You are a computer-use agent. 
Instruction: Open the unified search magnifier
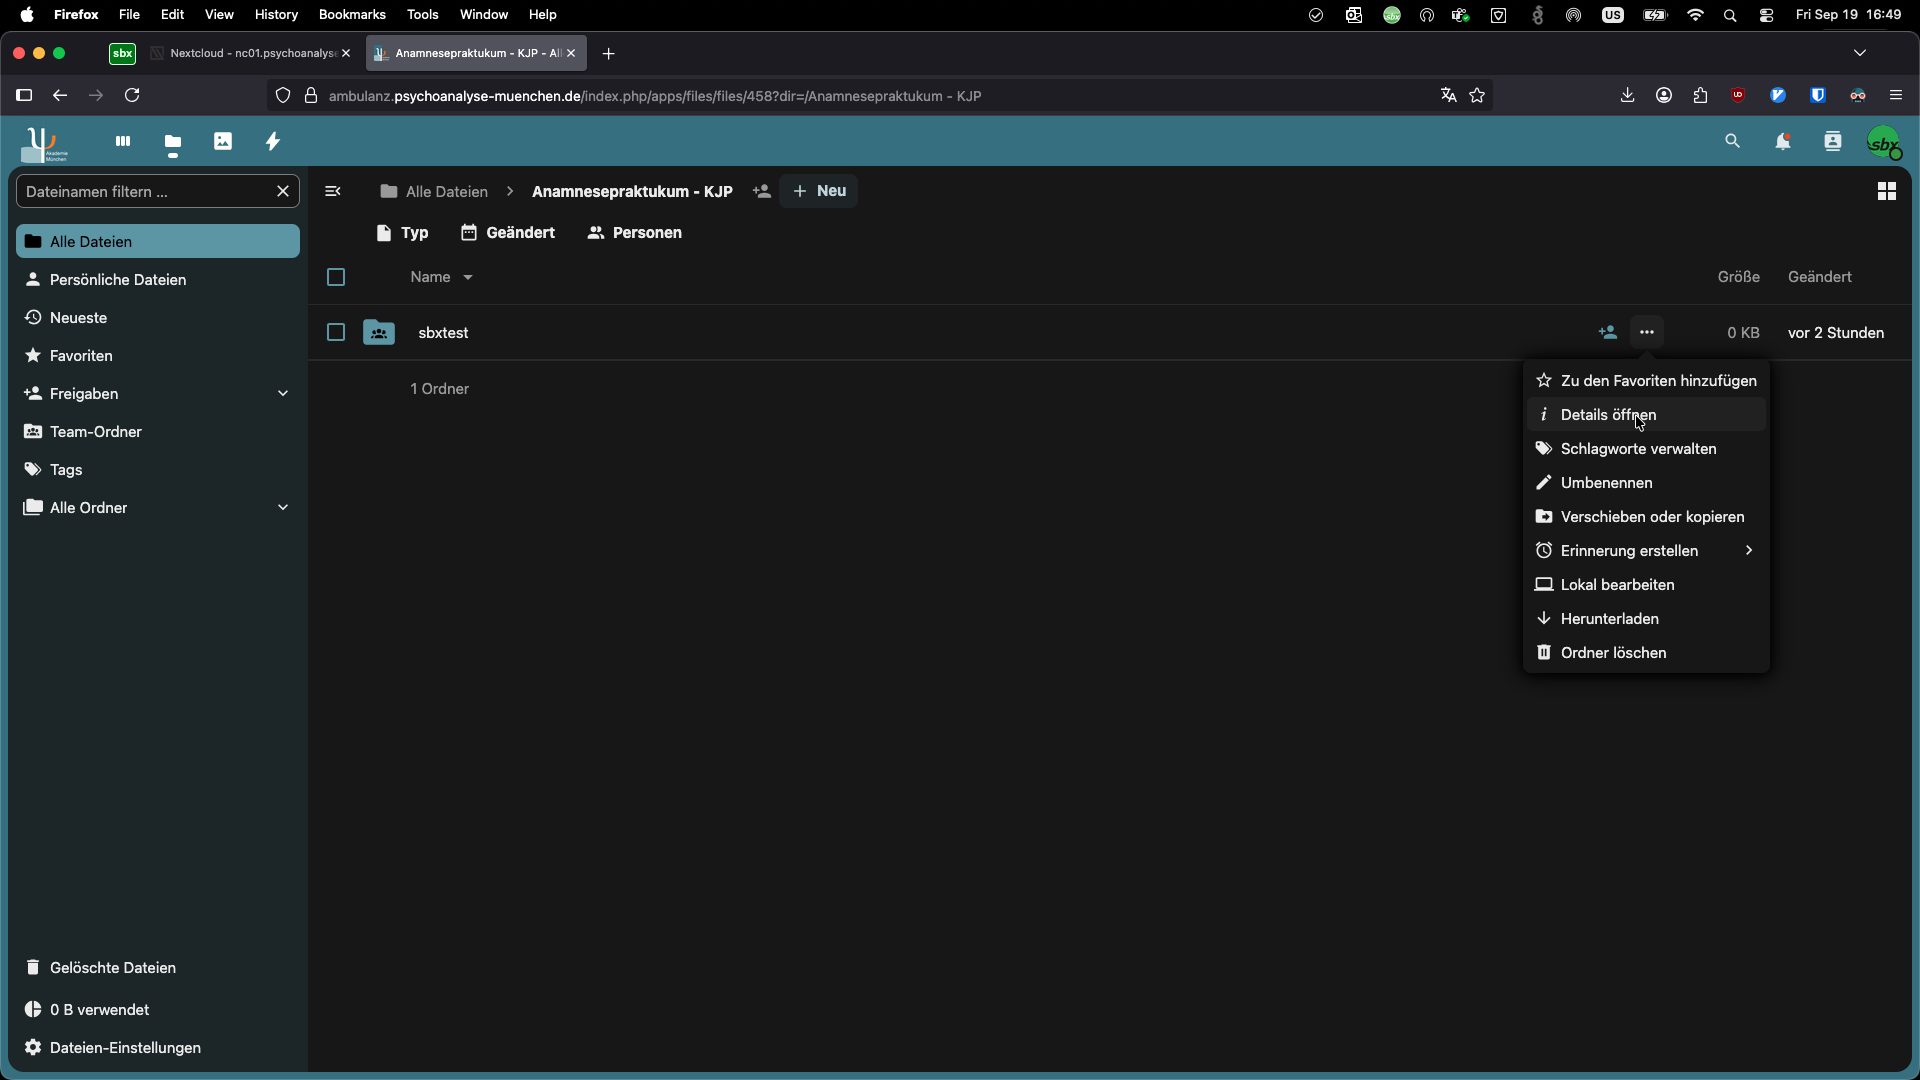point(1732,142)
